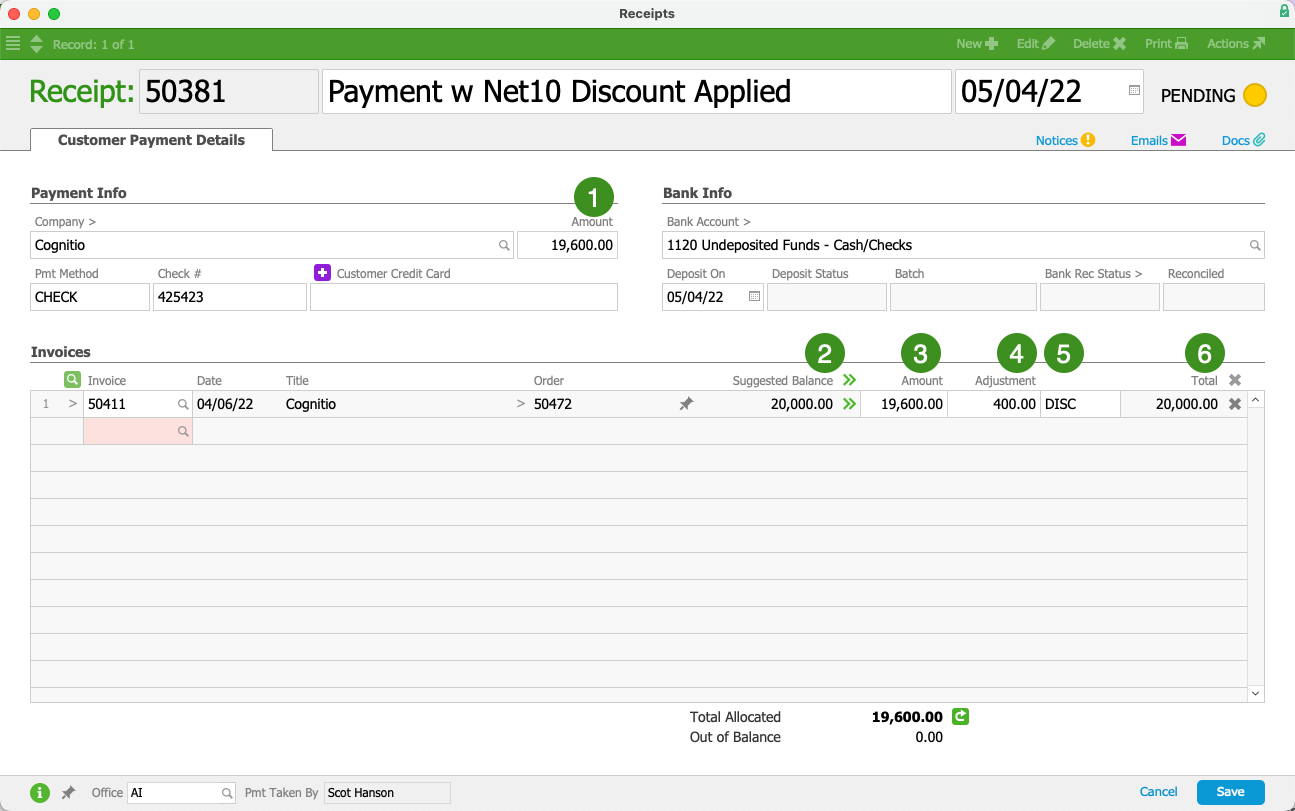Click the Pmt Method field showing CHECK
Viewport: 1295px width, 811px height.
[x=90, y=297]
